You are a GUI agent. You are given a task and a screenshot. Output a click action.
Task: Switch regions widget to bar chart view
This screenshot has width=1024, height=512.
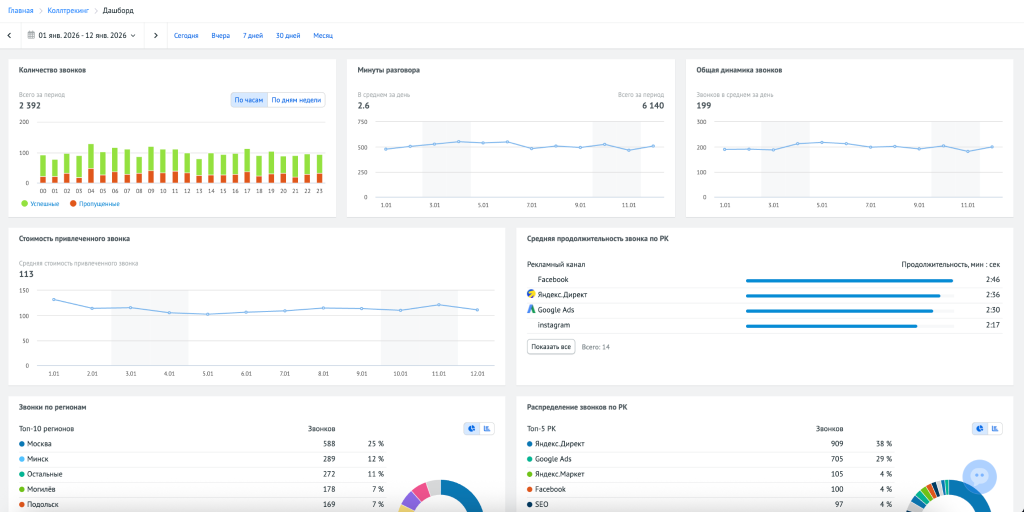487,428
